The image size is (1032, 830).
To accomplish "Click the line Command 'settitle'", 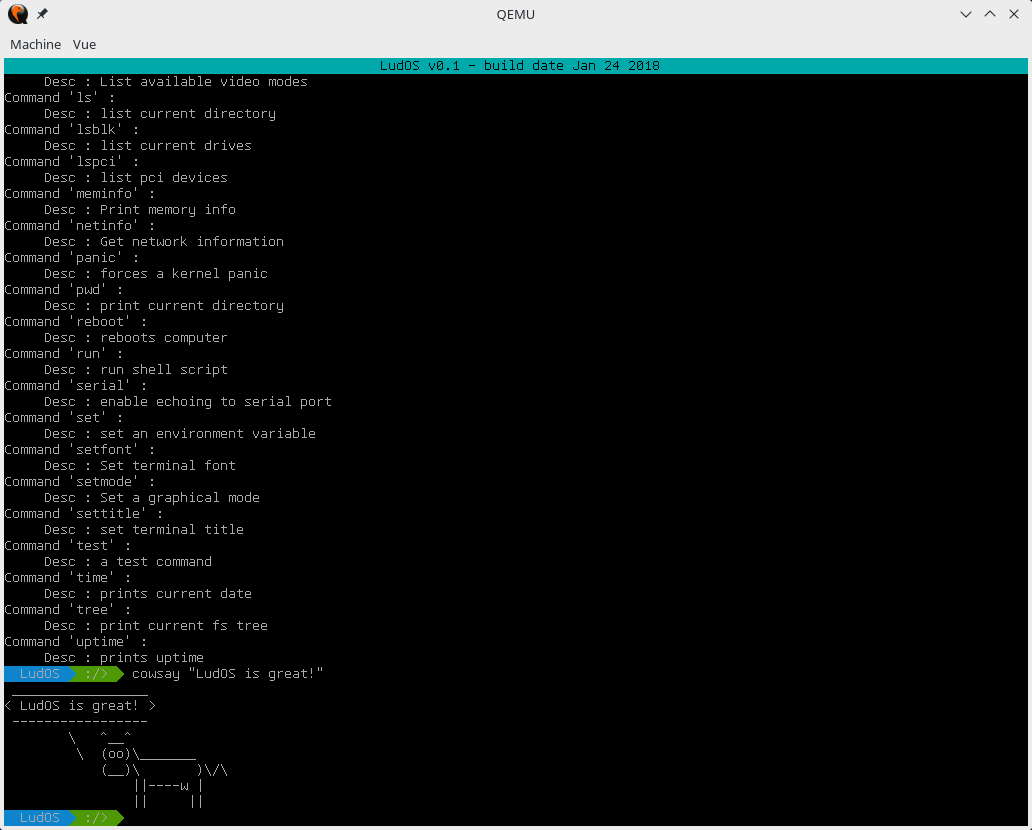I will click(x=84, y=513).
